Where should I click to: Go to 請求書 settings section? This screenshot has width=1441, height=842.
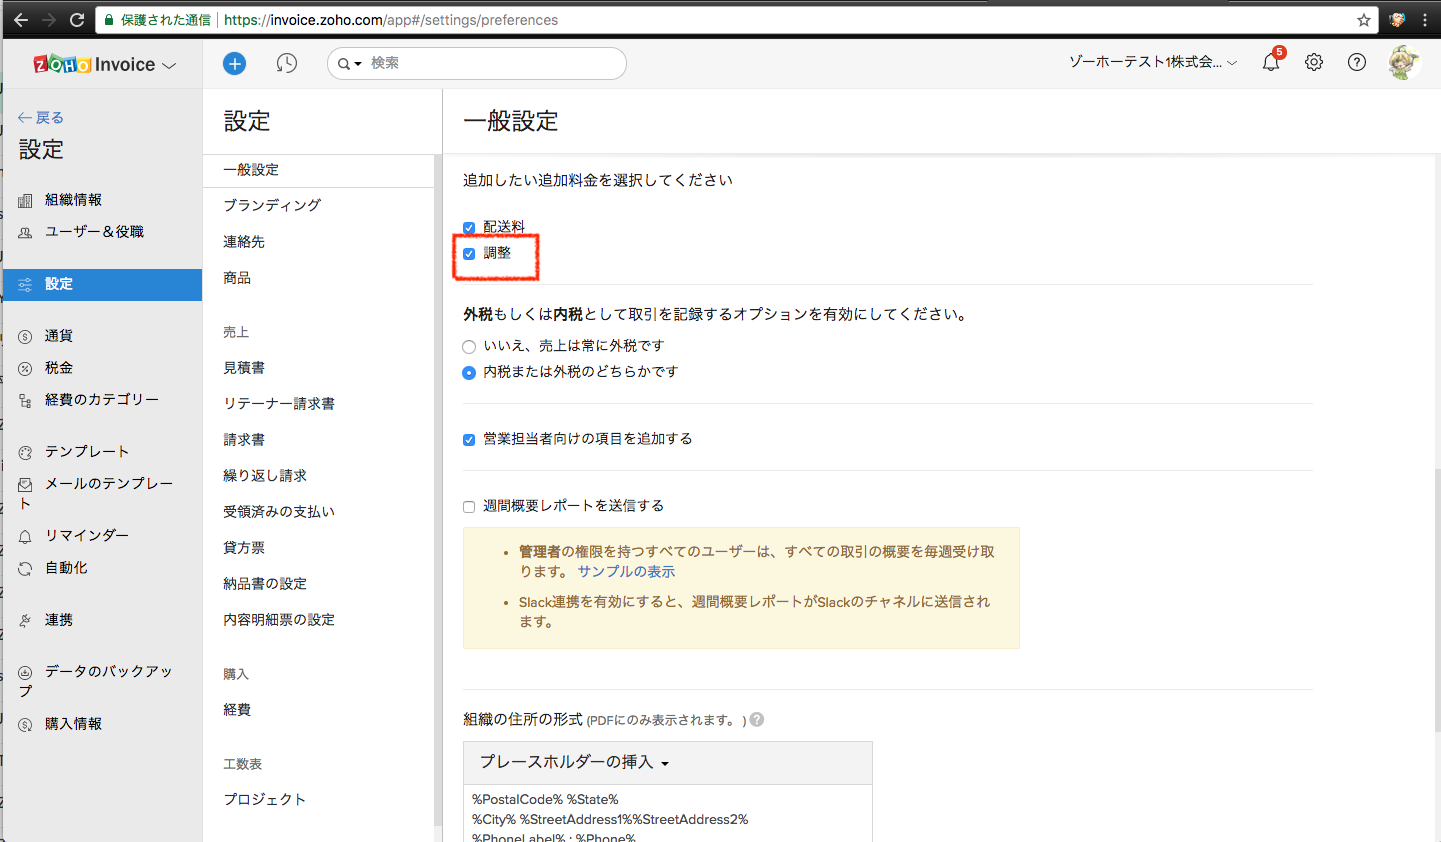pos(244,440)
